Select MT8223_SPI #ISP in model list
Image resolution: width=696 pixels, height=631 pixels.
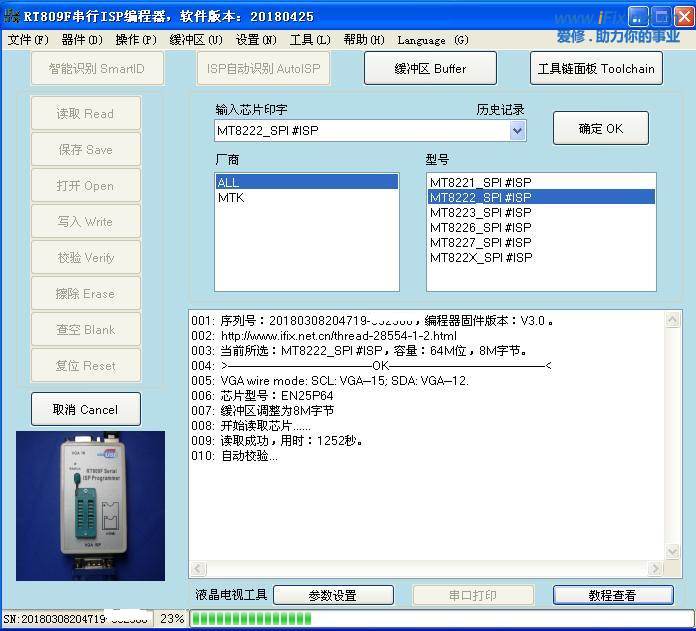[x=541, y=213]
